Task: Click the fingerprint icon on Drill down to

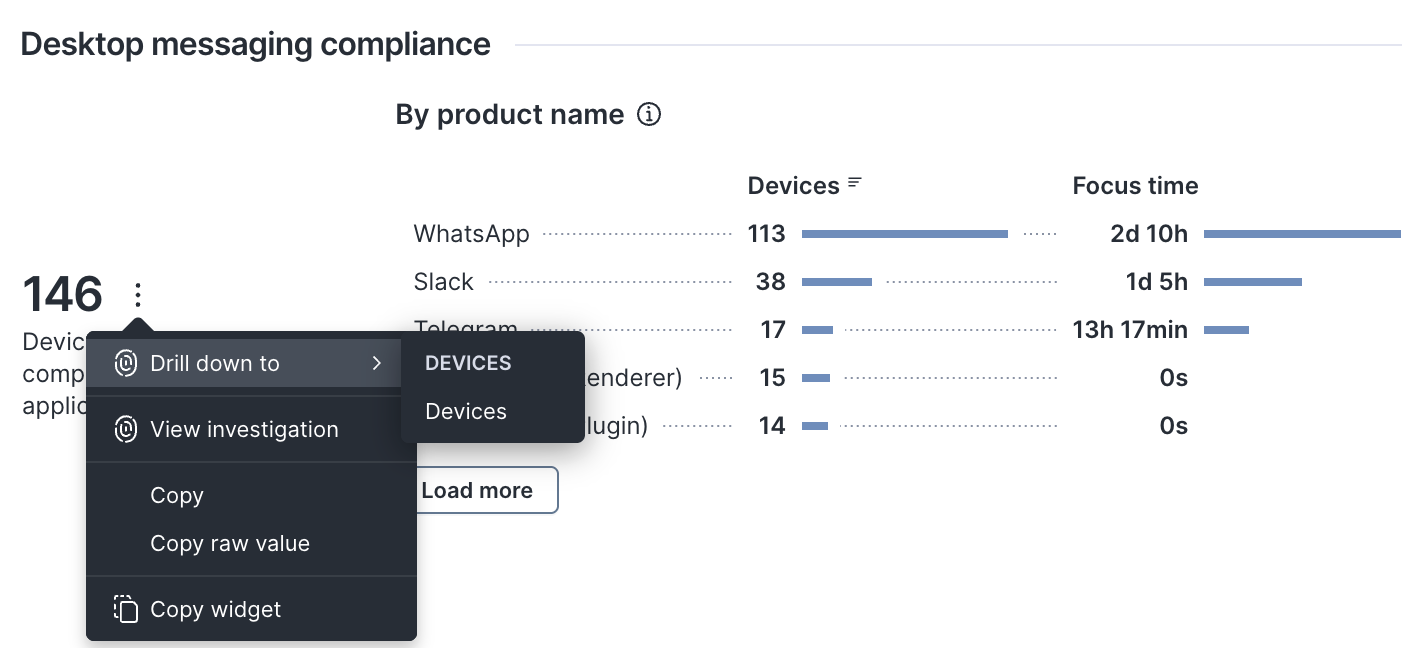Action: coord(125,363)
